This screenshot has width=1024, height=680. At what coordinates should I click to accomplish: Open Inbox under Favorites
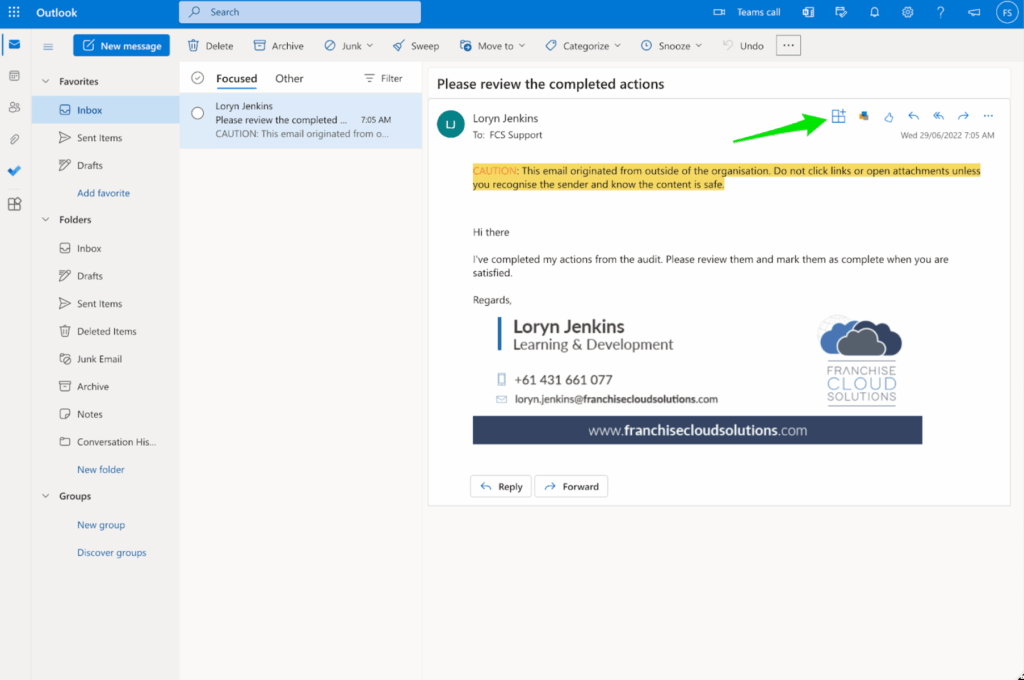pos(106,110)
